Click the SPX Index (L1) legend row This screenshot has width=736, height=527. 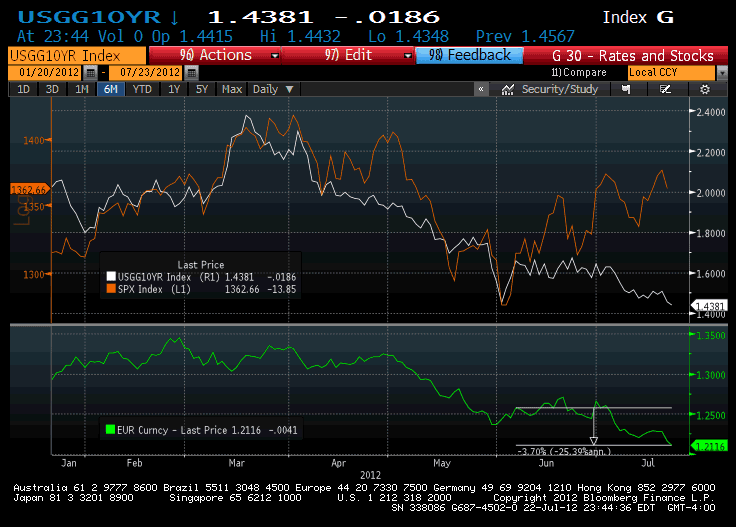click(x=202, y=289)
